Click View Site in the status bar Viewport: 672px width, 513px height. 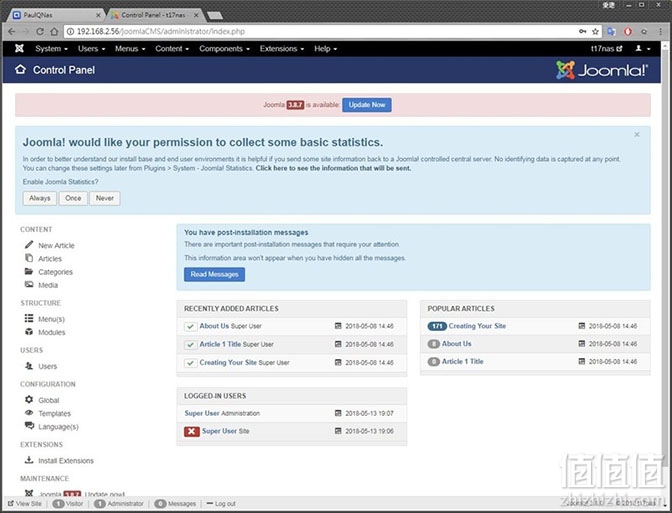(x=25, y=504)
